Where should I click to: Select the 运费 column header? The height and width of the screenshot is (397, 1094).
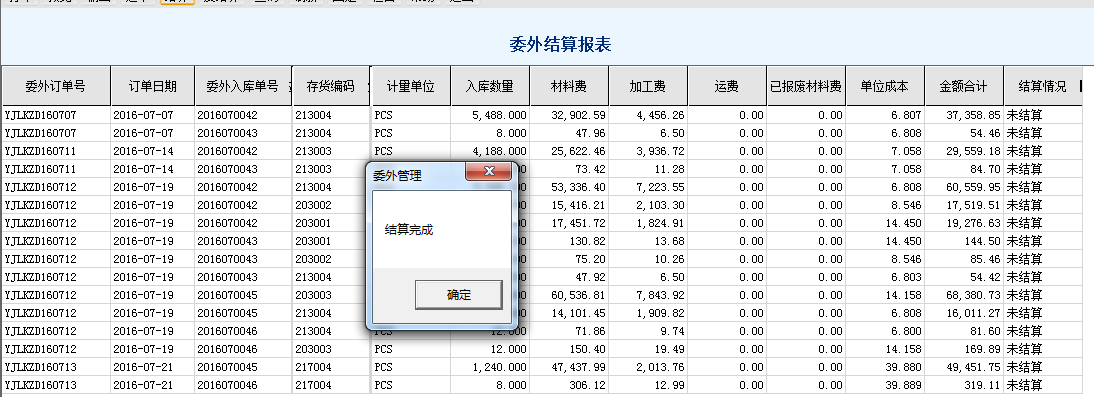pyautogui.click(x=726, y=87)
